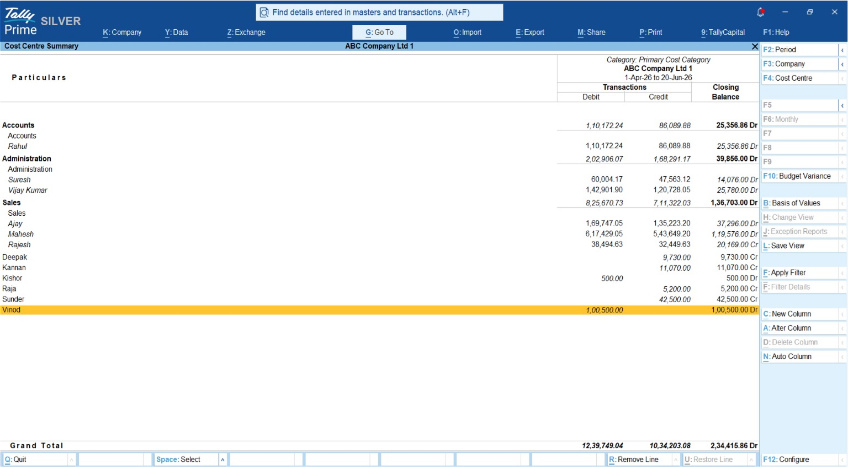Image resolution: width=848 pixels, height=467 pixels.
Task: Click Space: Select button
Action: pyautogui.click(x=186, y=459)
